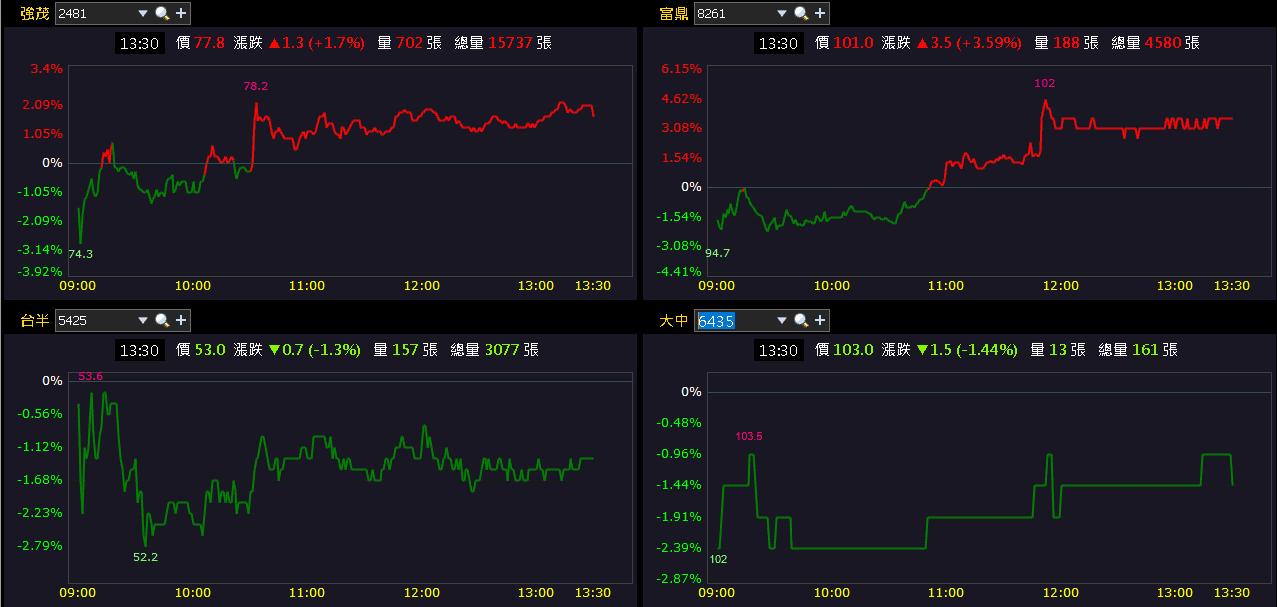The height and width of the screenshot is (607, 1277).
Task: Click the search magnifier beside stock code 2481
Action: (x=161, y=13)
